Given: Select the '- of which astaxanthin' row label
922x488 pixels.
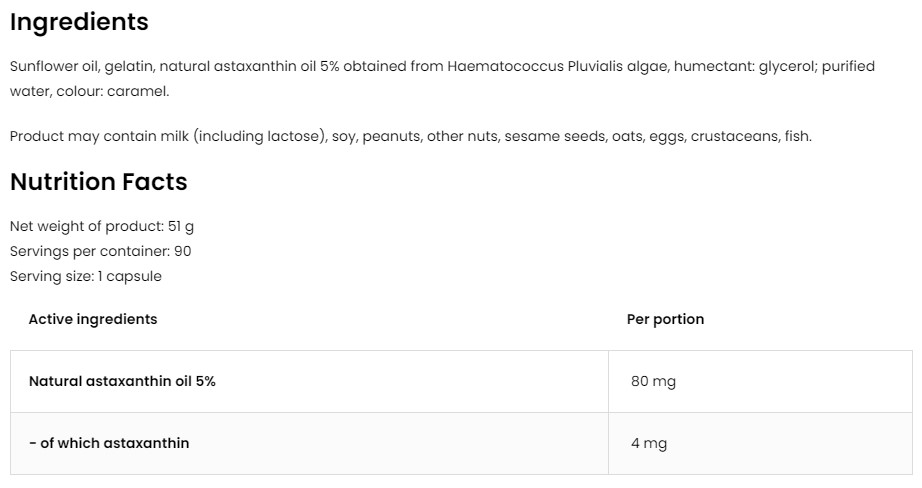Looking at the screenshot, I should (x=109, y=443).
